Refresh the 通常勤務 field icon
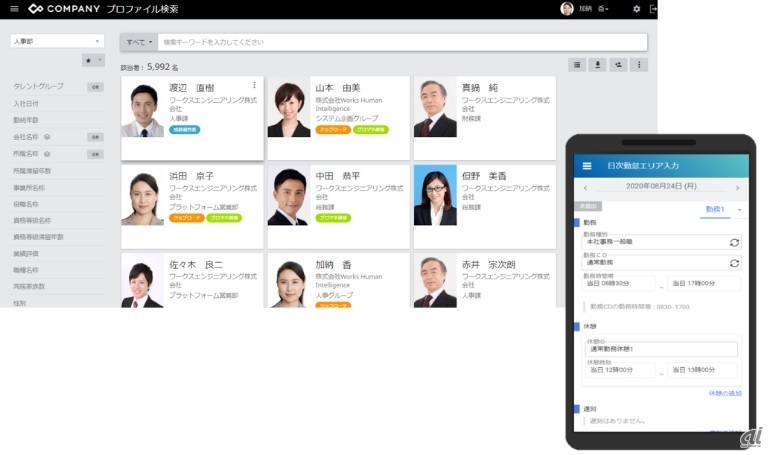The width and height of the screenshot is (770, 455). point(734,263)
